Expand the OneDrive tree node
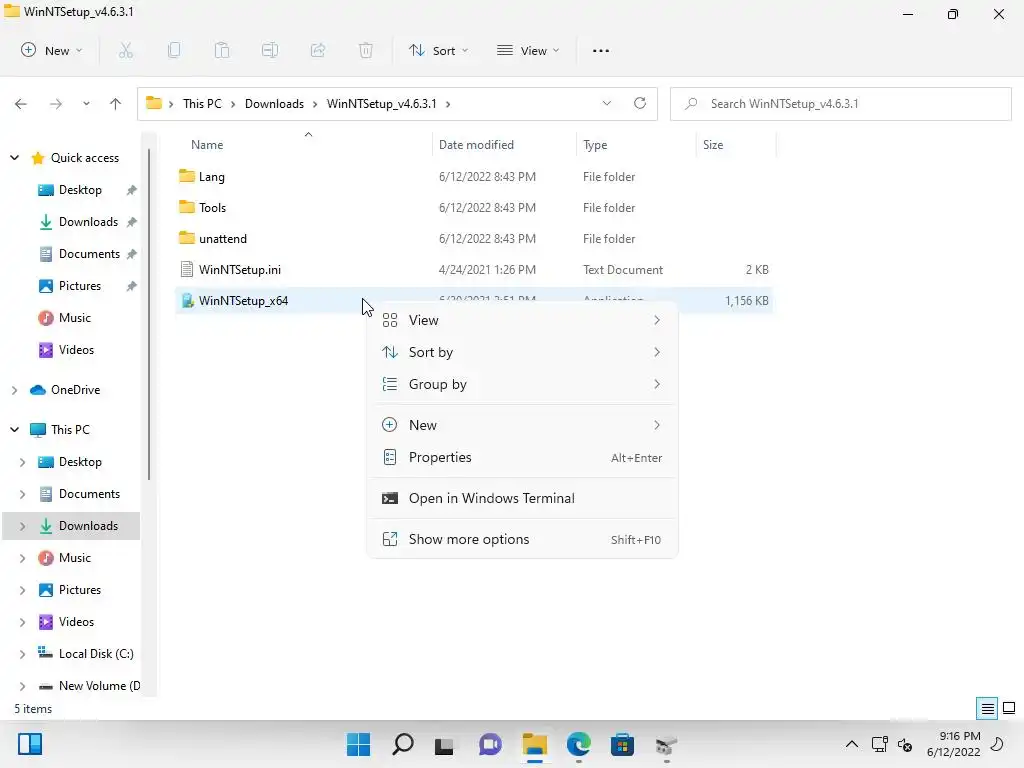This screenshot has width=1024, height=768. (14, 390)
